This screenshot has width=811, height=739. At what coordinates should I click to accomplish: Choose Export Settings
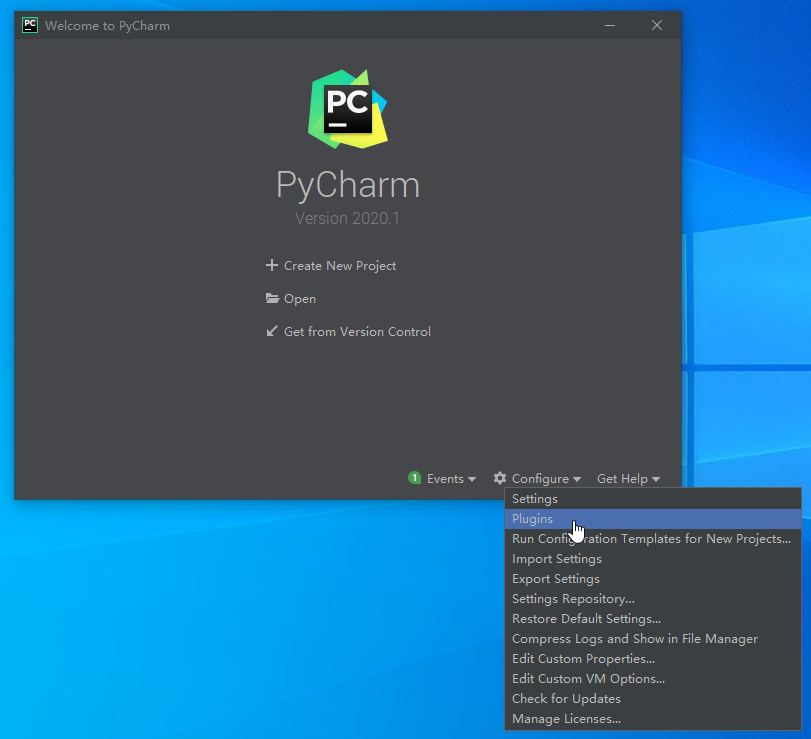point(653,579)
